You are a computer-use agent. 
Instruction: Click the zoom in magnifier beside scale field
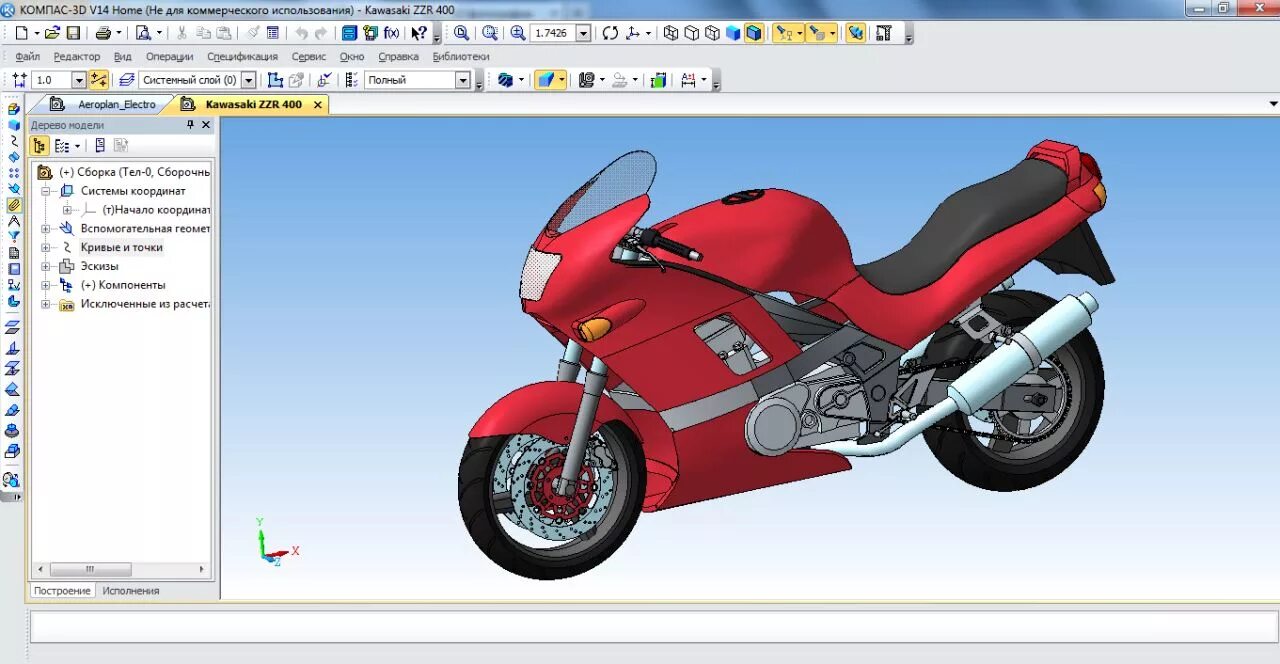pyautogui.click(x=518, y=33)
